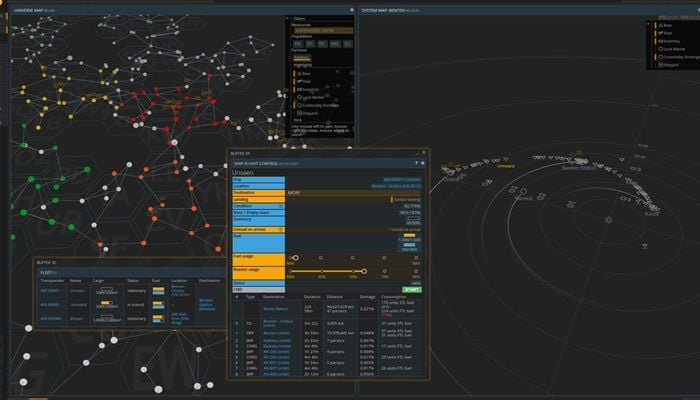Set fuel usage slider to maximum stop
700x400 pixels.
click(416, 258)
